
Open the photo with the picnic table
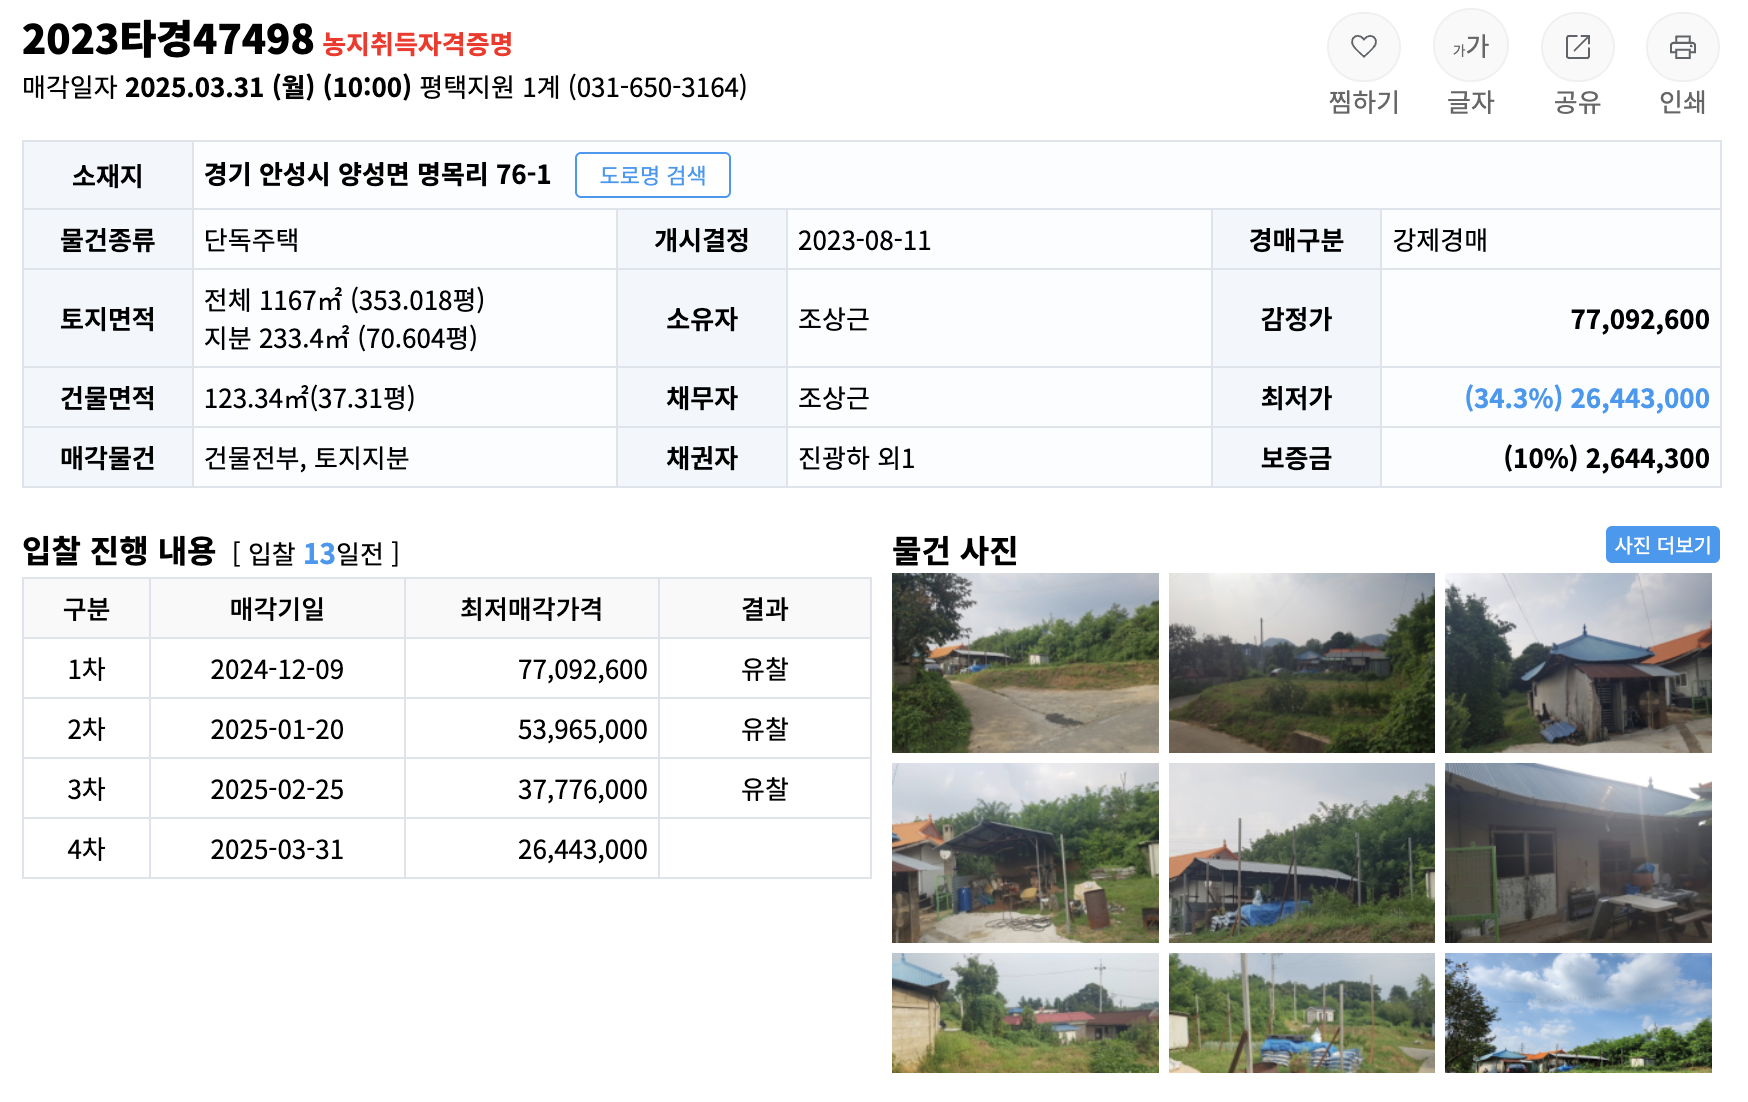1578,853
